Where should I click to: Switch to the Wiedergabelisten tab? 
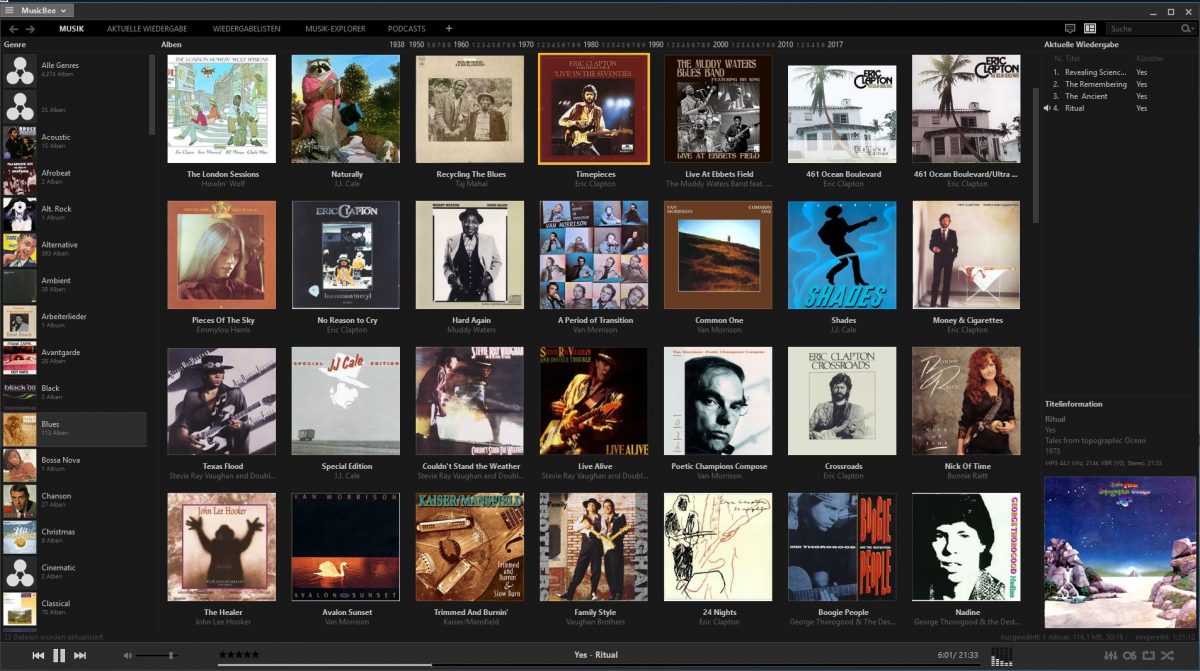[246, 29]
